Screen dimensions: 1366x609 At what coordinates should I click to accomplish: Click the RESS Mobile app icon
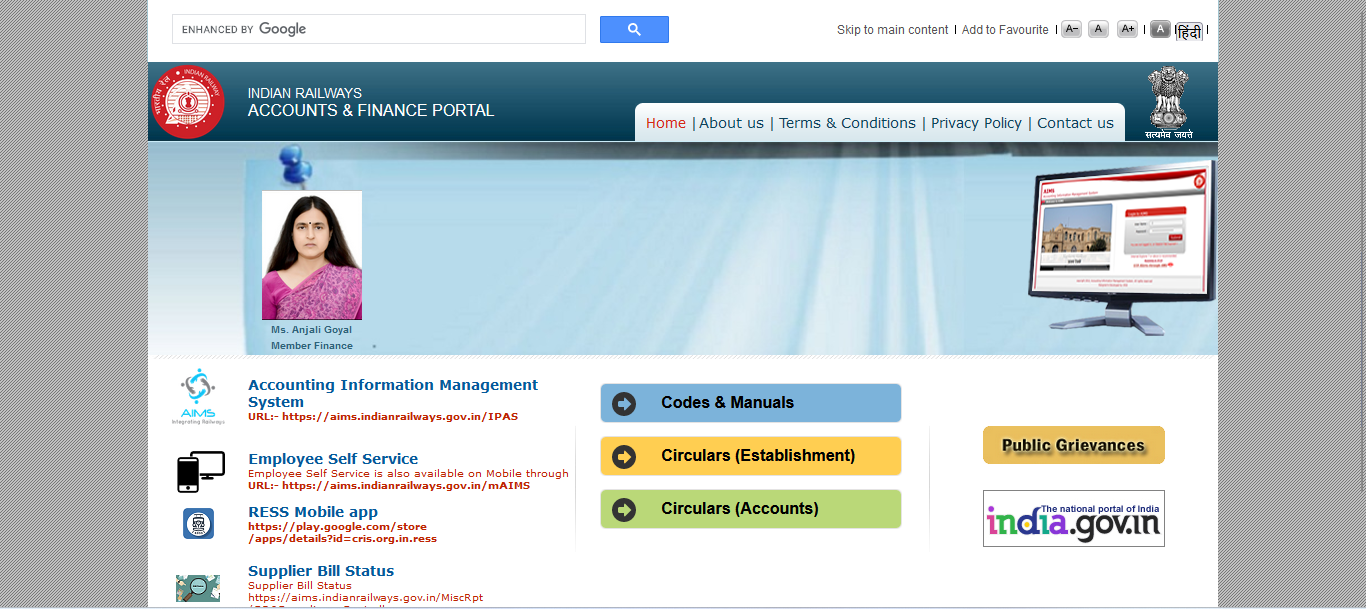coord(198,523)
